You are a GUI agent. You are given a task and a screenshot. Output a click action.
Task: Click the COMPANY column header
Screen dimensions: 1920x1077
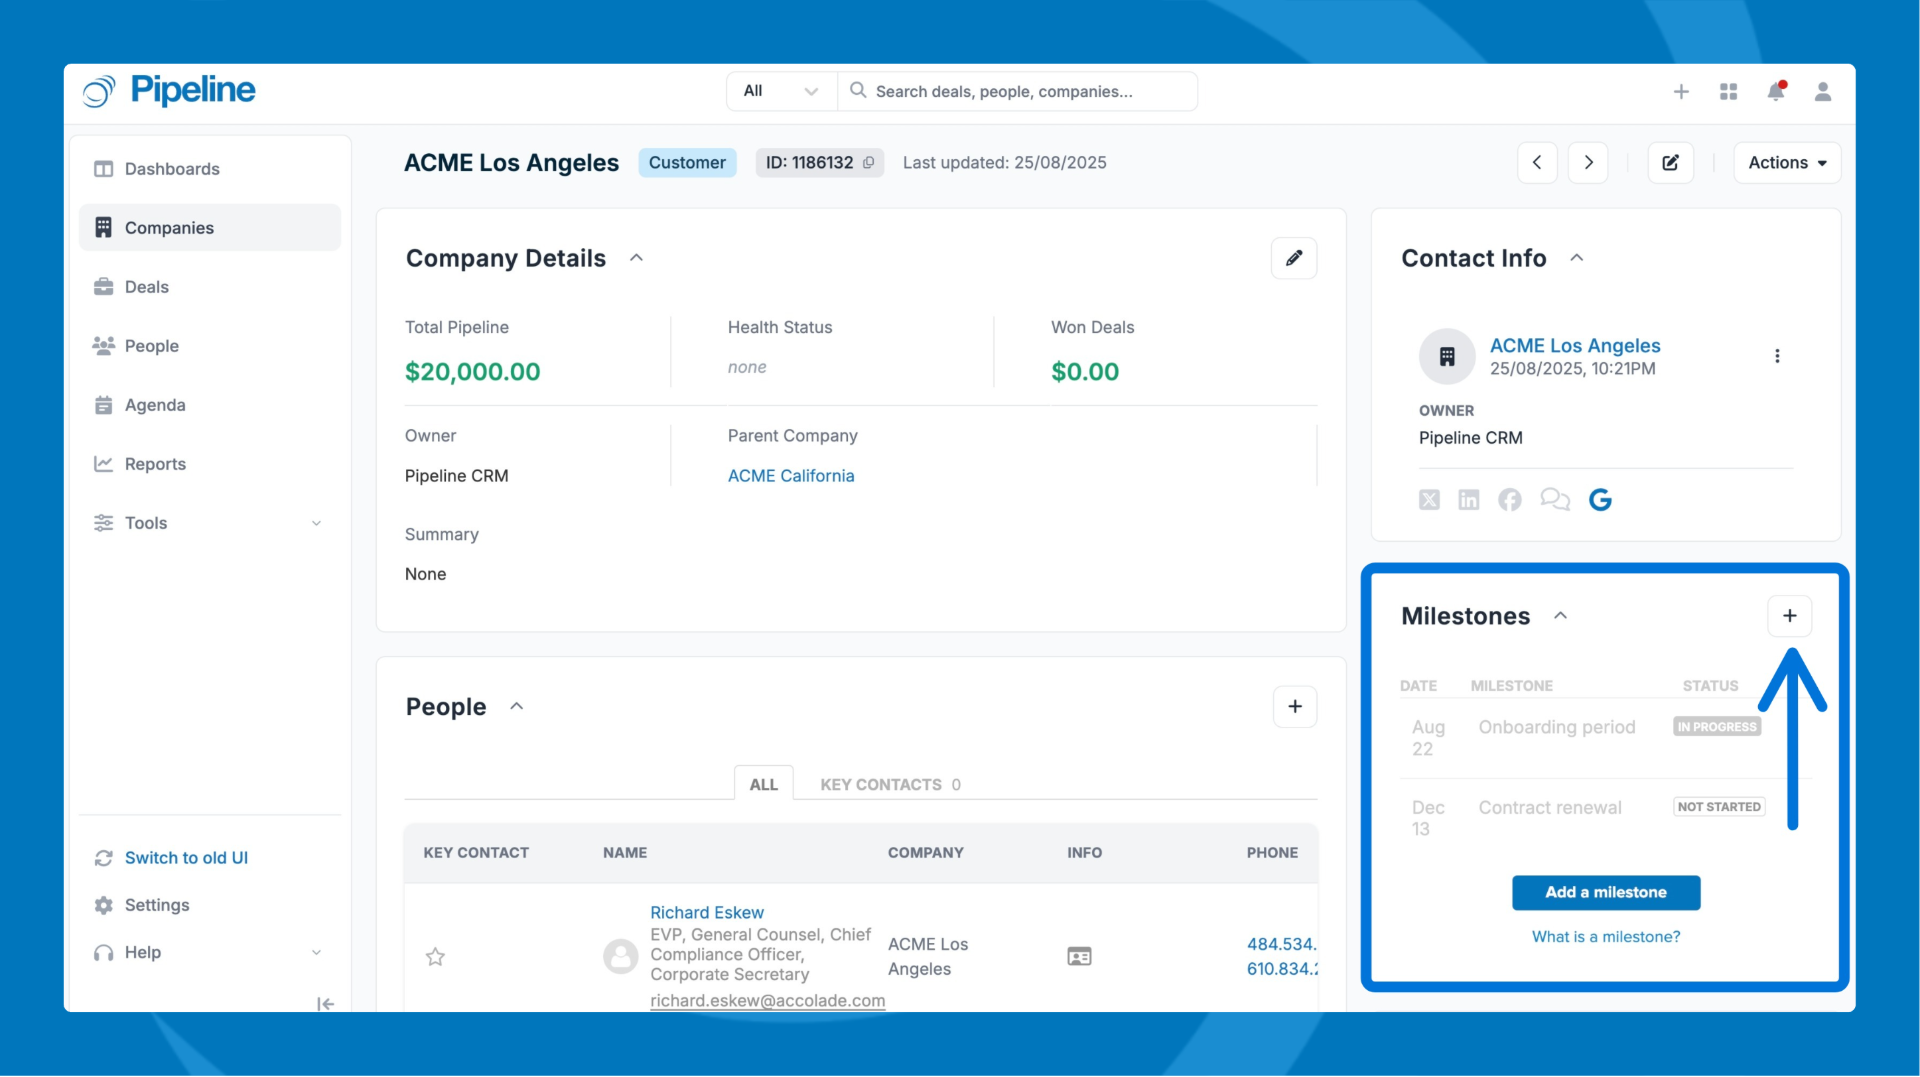tap(926, 853)
